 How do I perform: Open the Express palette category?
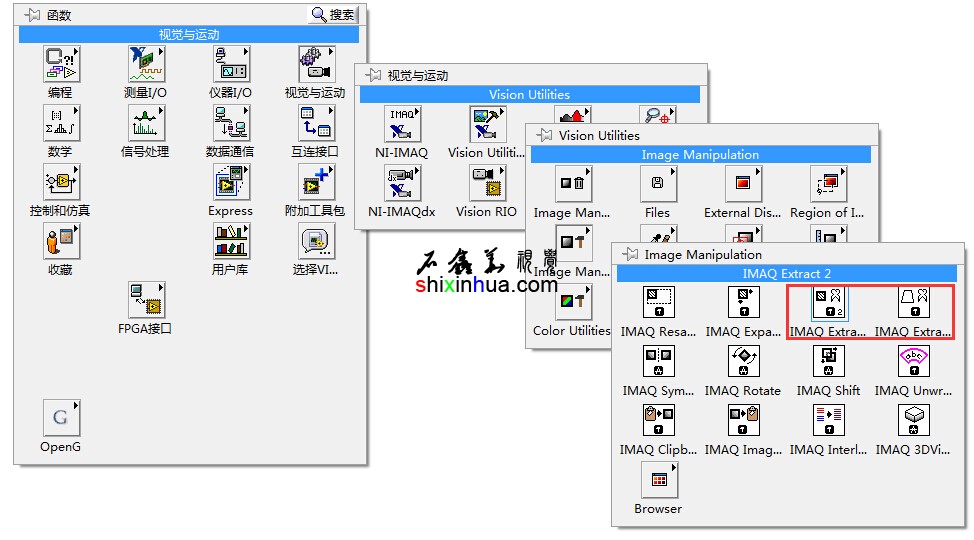[x=230, y=183]
